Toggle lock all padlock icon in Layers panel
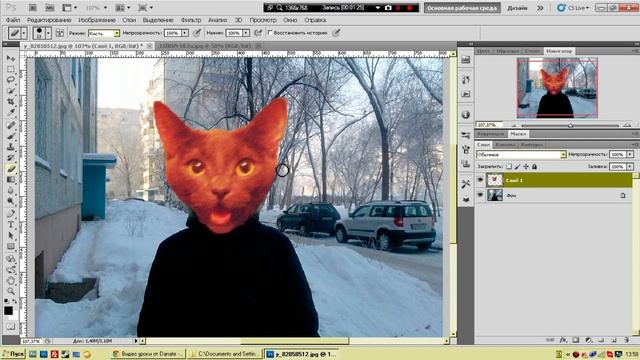 534,167
